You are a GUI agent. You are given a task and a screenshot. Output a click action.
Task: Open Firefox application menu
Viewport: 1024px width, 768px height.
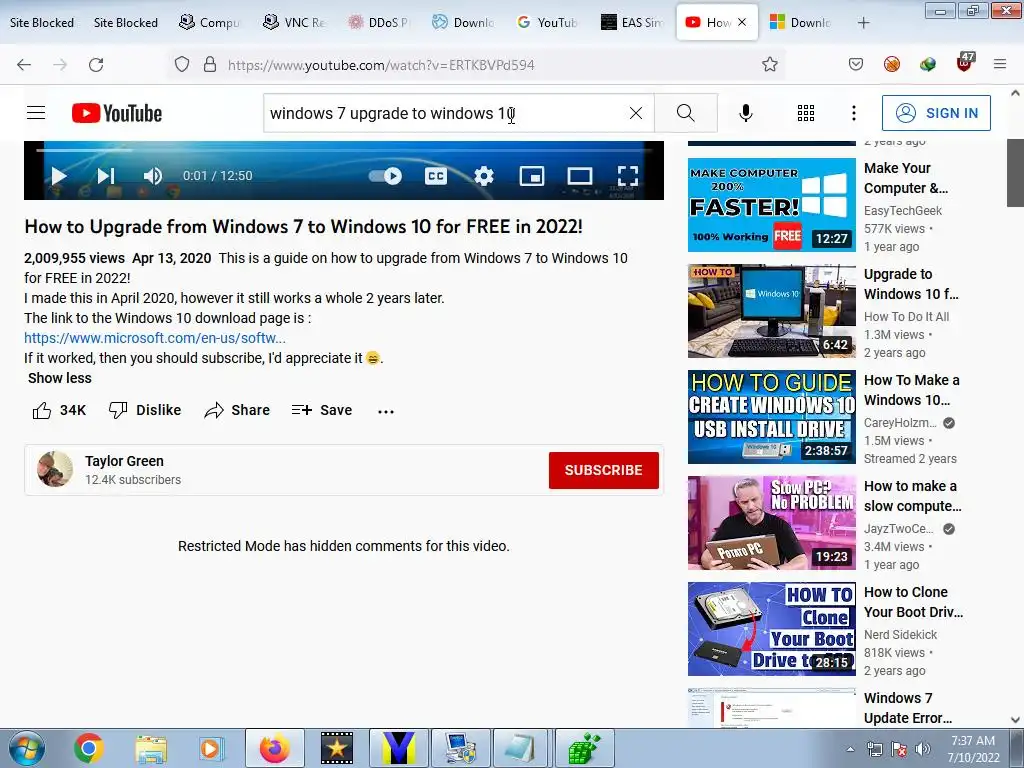click(x=999, y=64)
